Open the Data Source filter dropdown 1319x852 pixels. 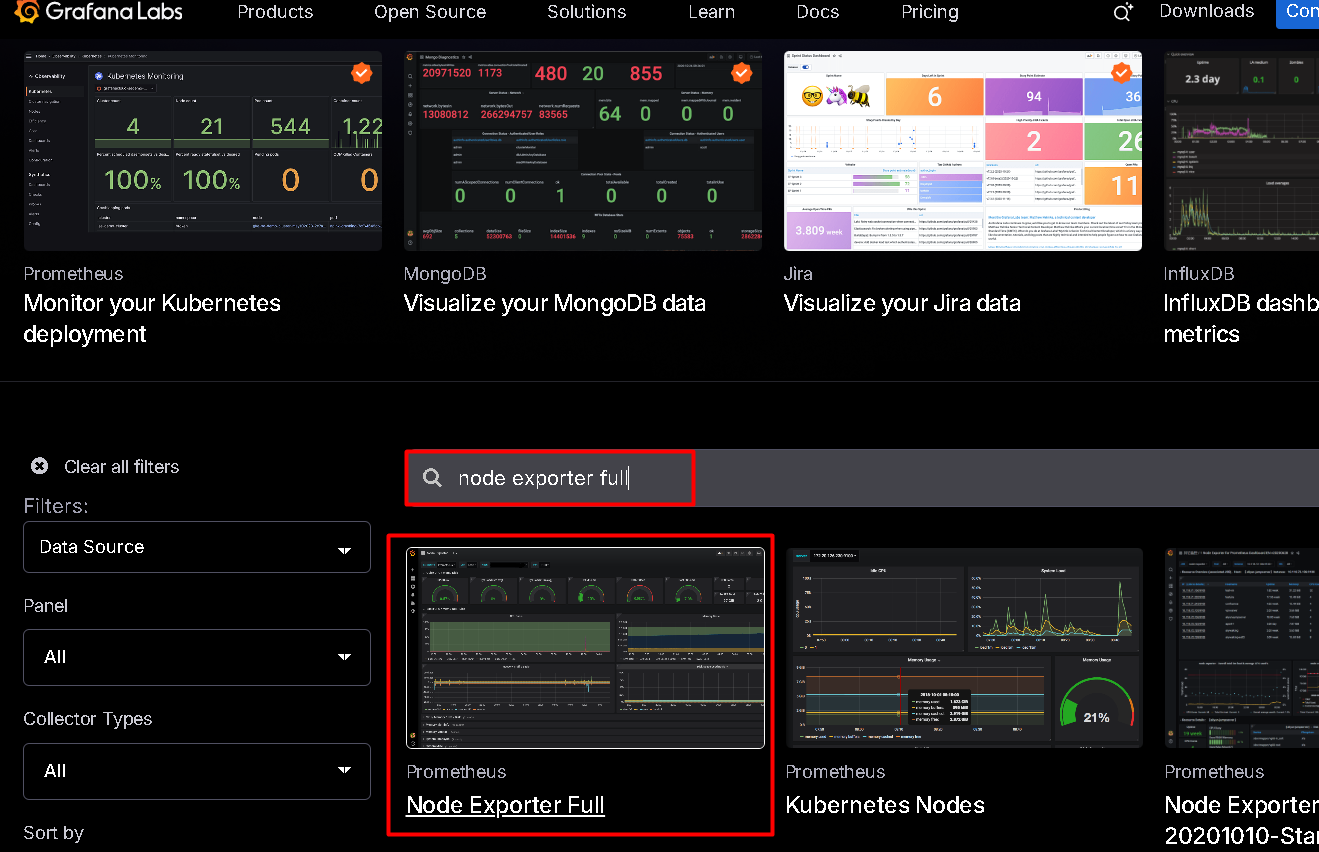point(196,547)
